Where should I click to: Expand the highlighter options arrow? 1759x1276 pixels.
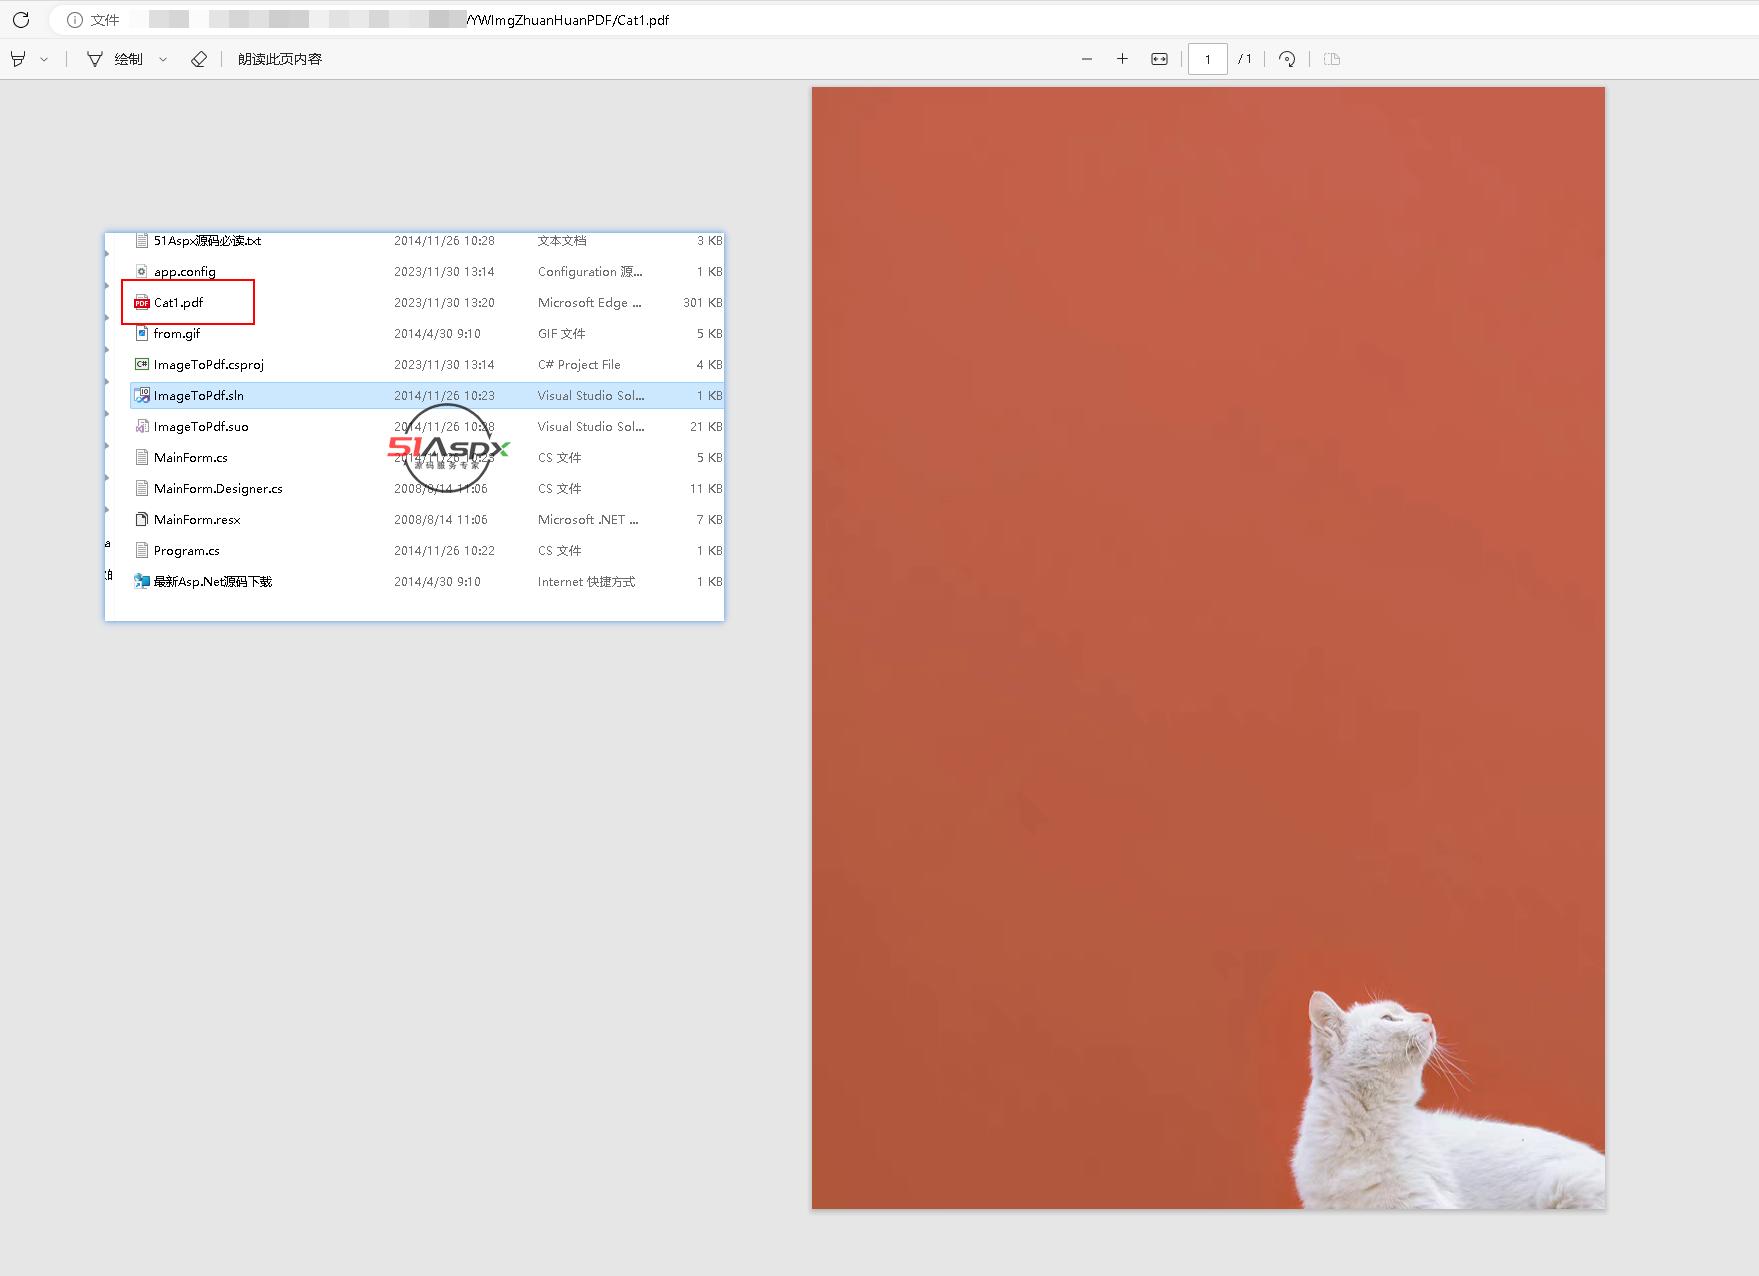44,59
